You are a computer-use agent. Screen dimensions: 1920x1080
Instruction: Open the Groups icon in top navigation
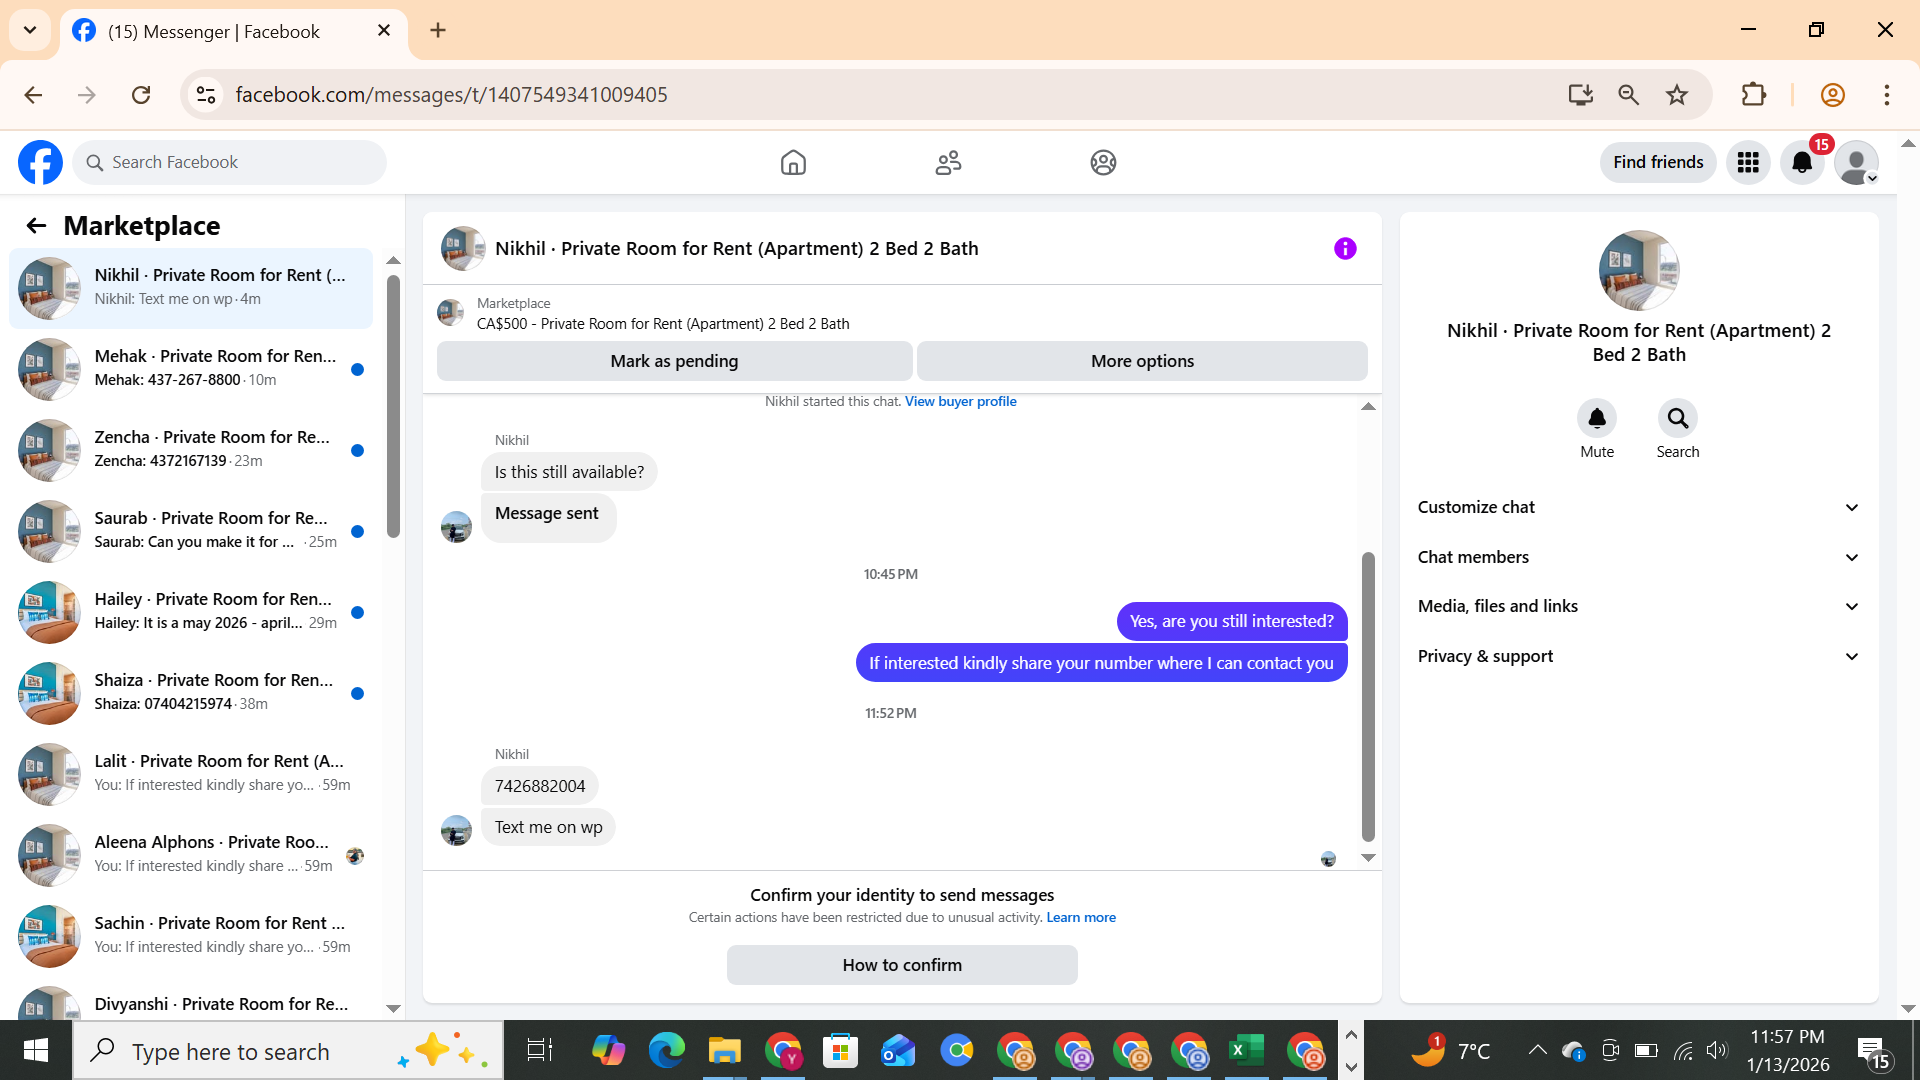(1103, 162)
